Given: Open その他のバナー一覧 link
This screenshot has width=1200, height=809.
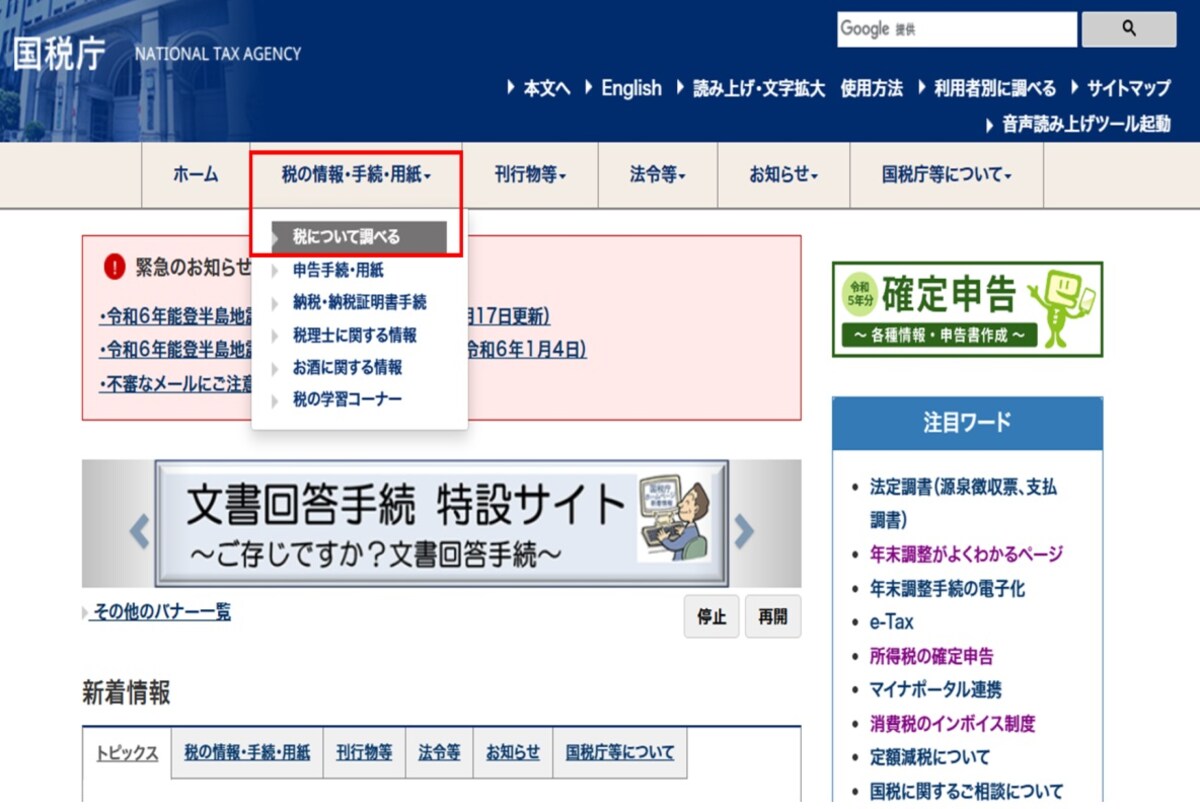Looking at the screenshot, I should coord(161,612).
